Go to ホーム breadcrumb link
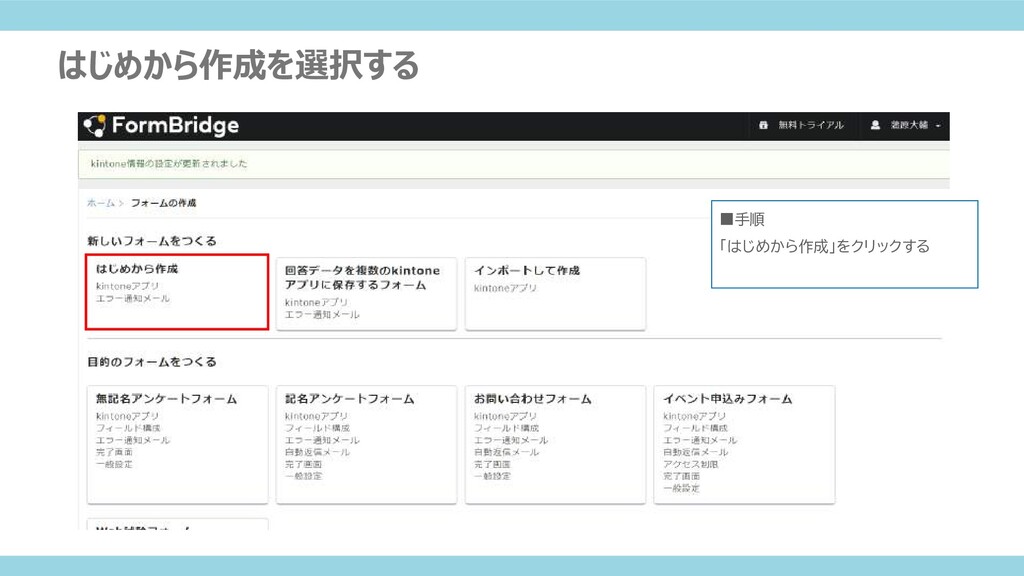 pos(101,203)
